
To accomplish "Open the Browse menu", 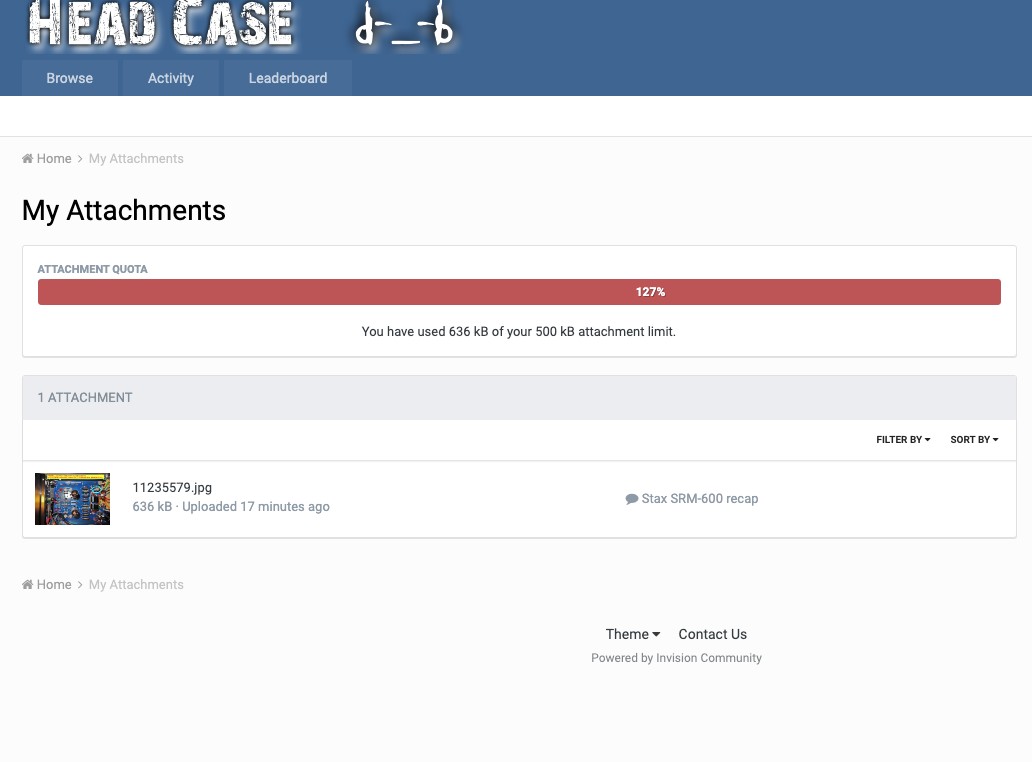I will click(69, 78).
